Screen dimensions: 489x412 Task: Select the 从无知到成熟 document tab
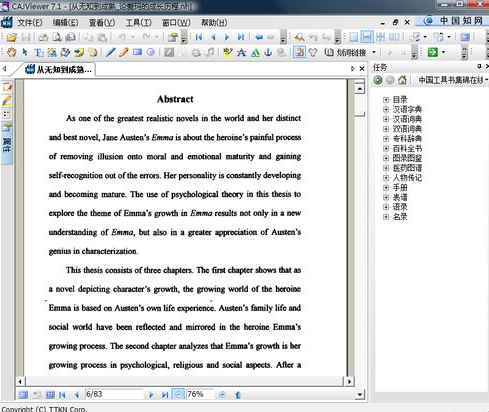point(58,69)
